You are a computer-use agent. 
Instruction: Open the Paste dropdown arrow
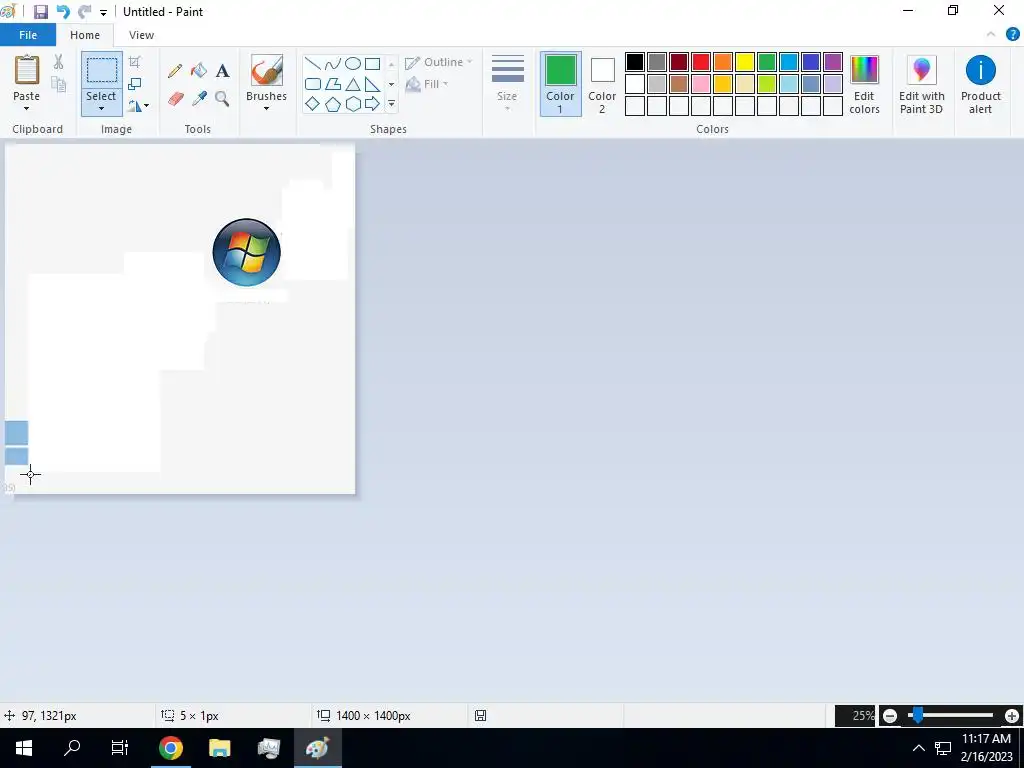(x=27, y=108)
